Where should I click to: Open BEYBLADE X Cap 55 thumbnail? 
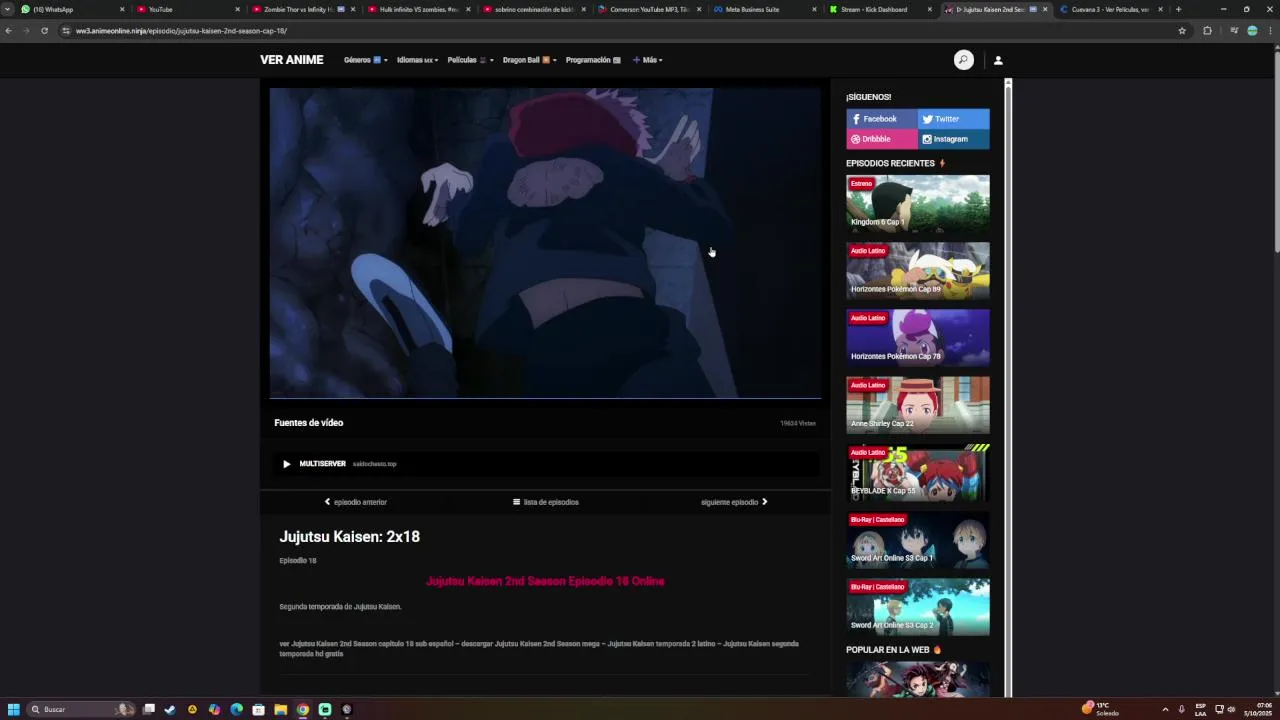point(918,472)
